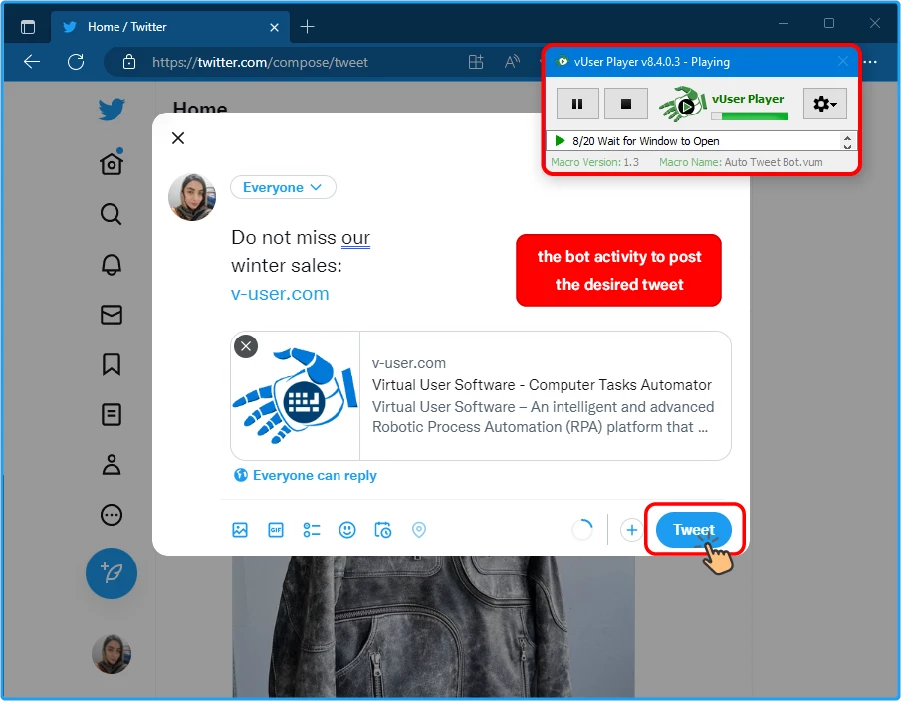901x701 pixels.
Task: Open Notifications bell icon
Action: point(111,264)
